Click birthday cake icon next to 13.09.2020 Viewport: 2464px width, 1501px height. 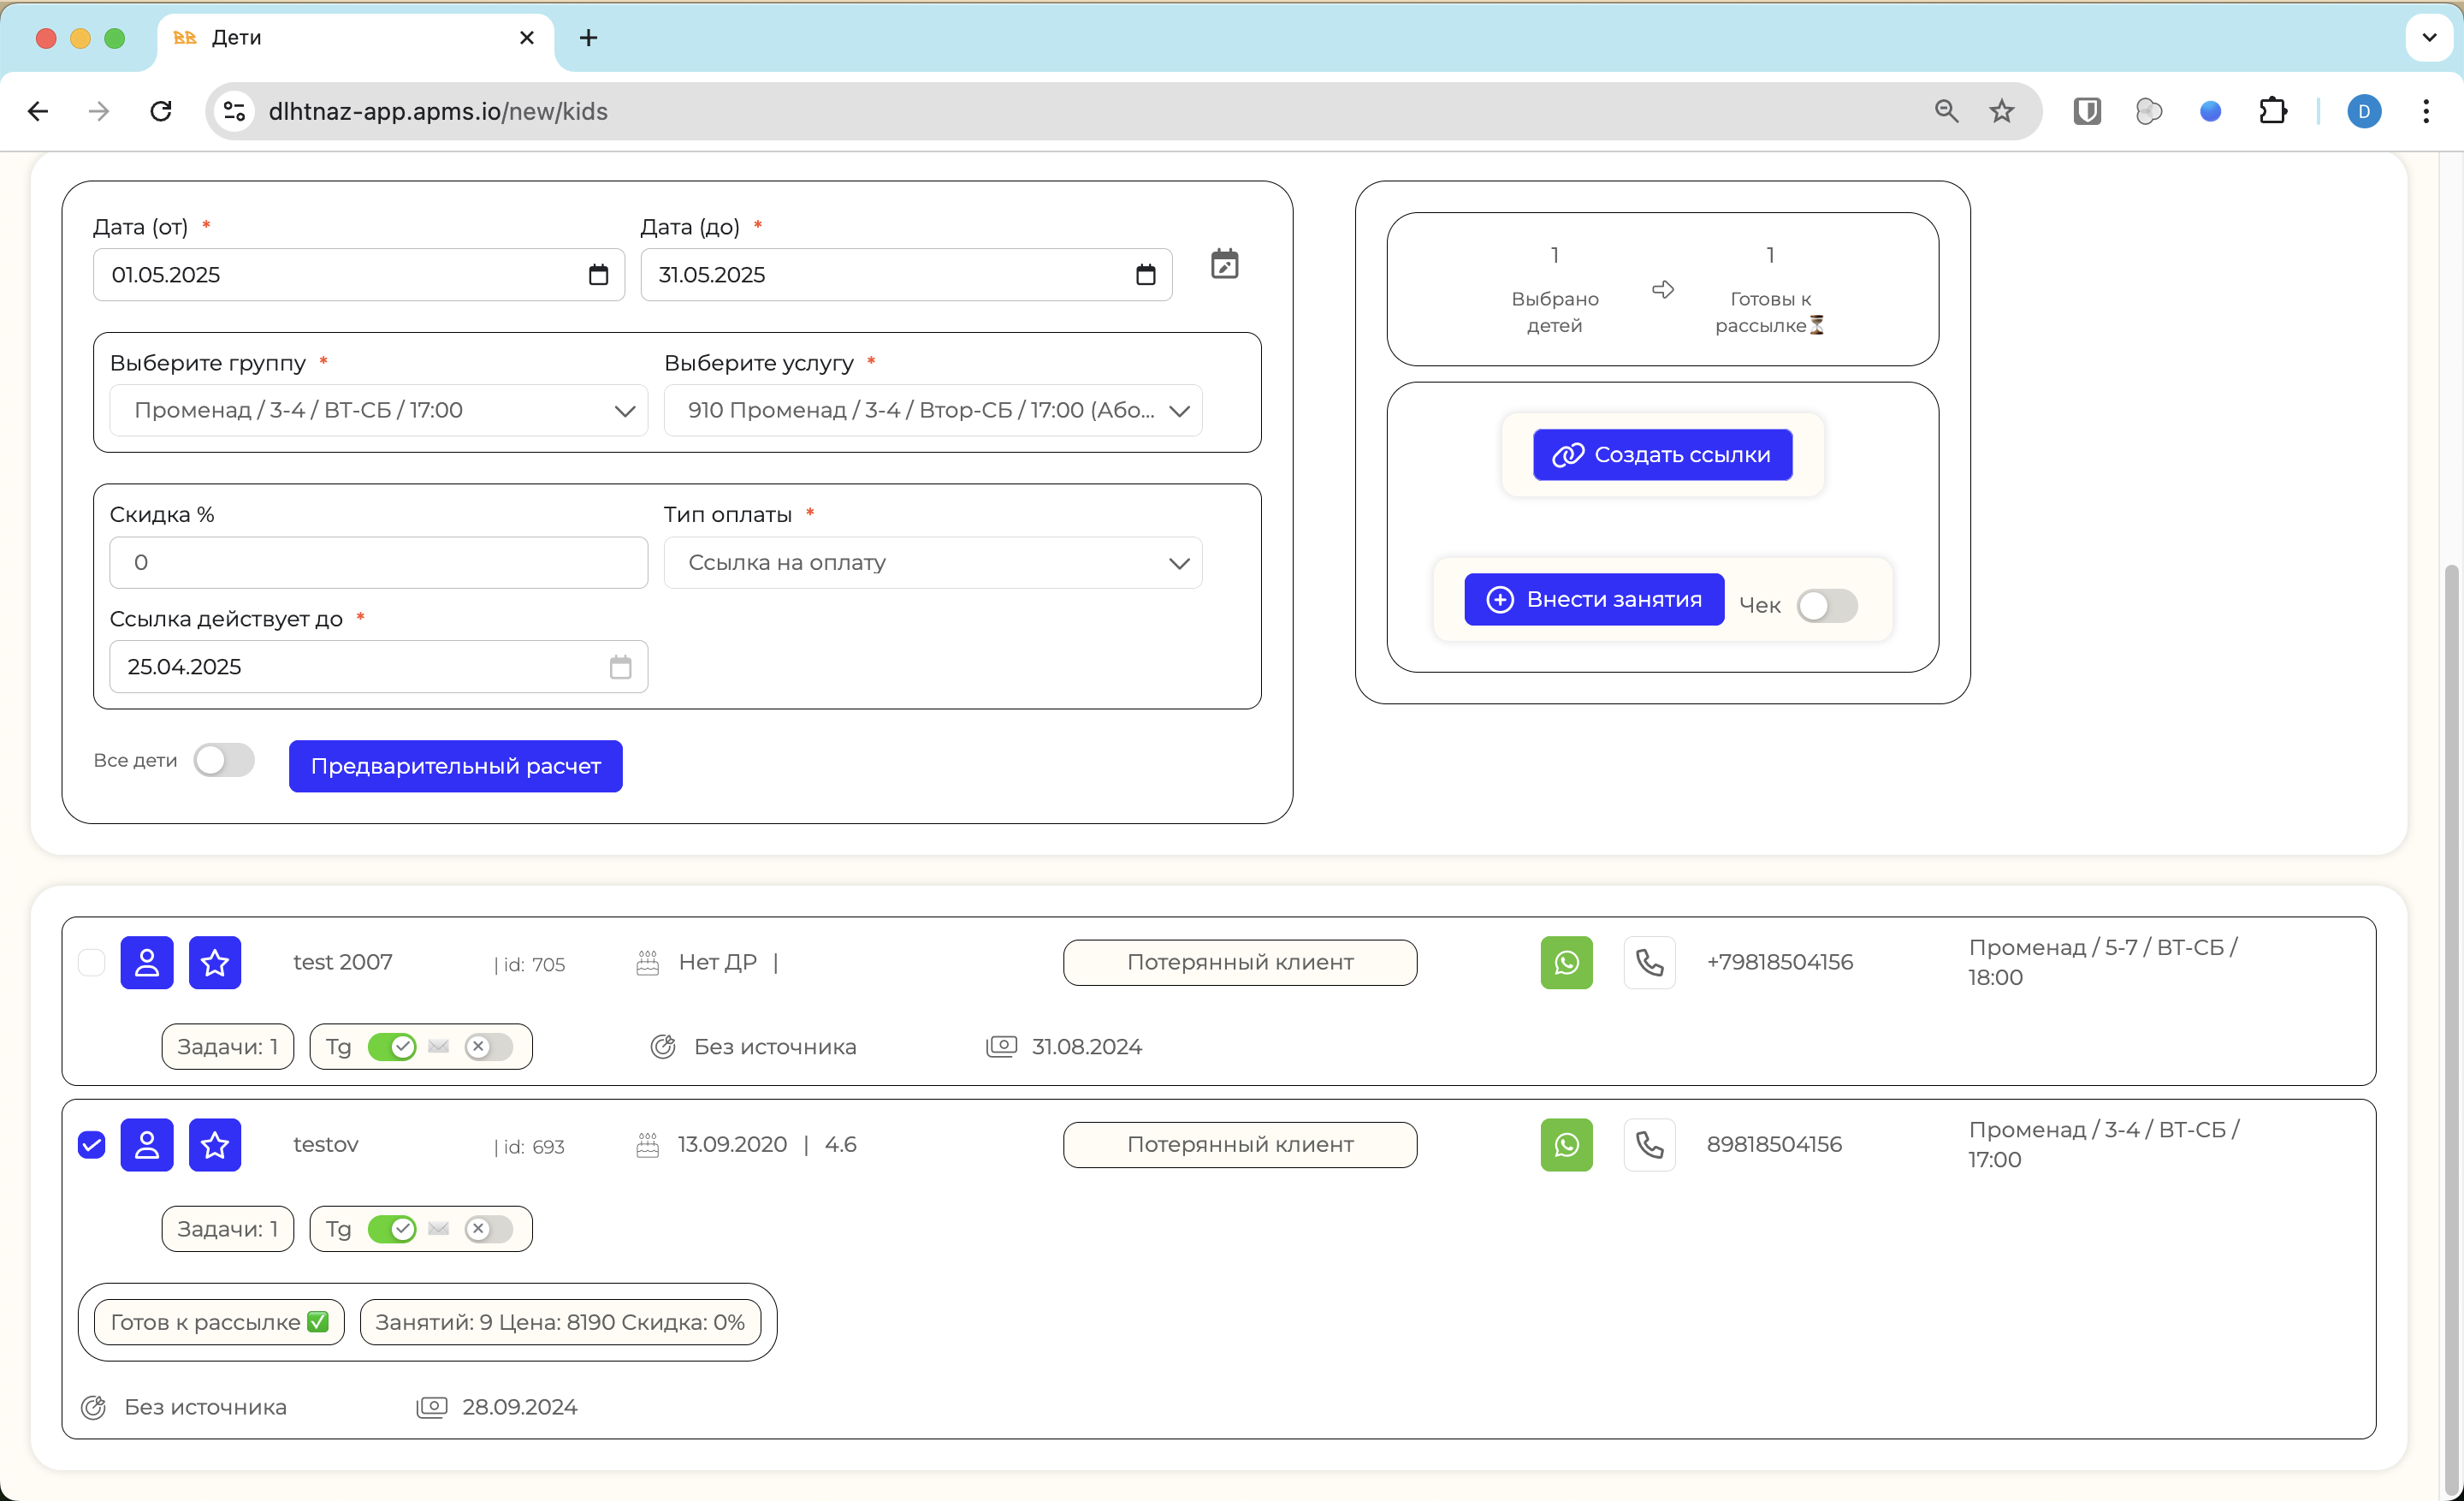(648, 1144)
